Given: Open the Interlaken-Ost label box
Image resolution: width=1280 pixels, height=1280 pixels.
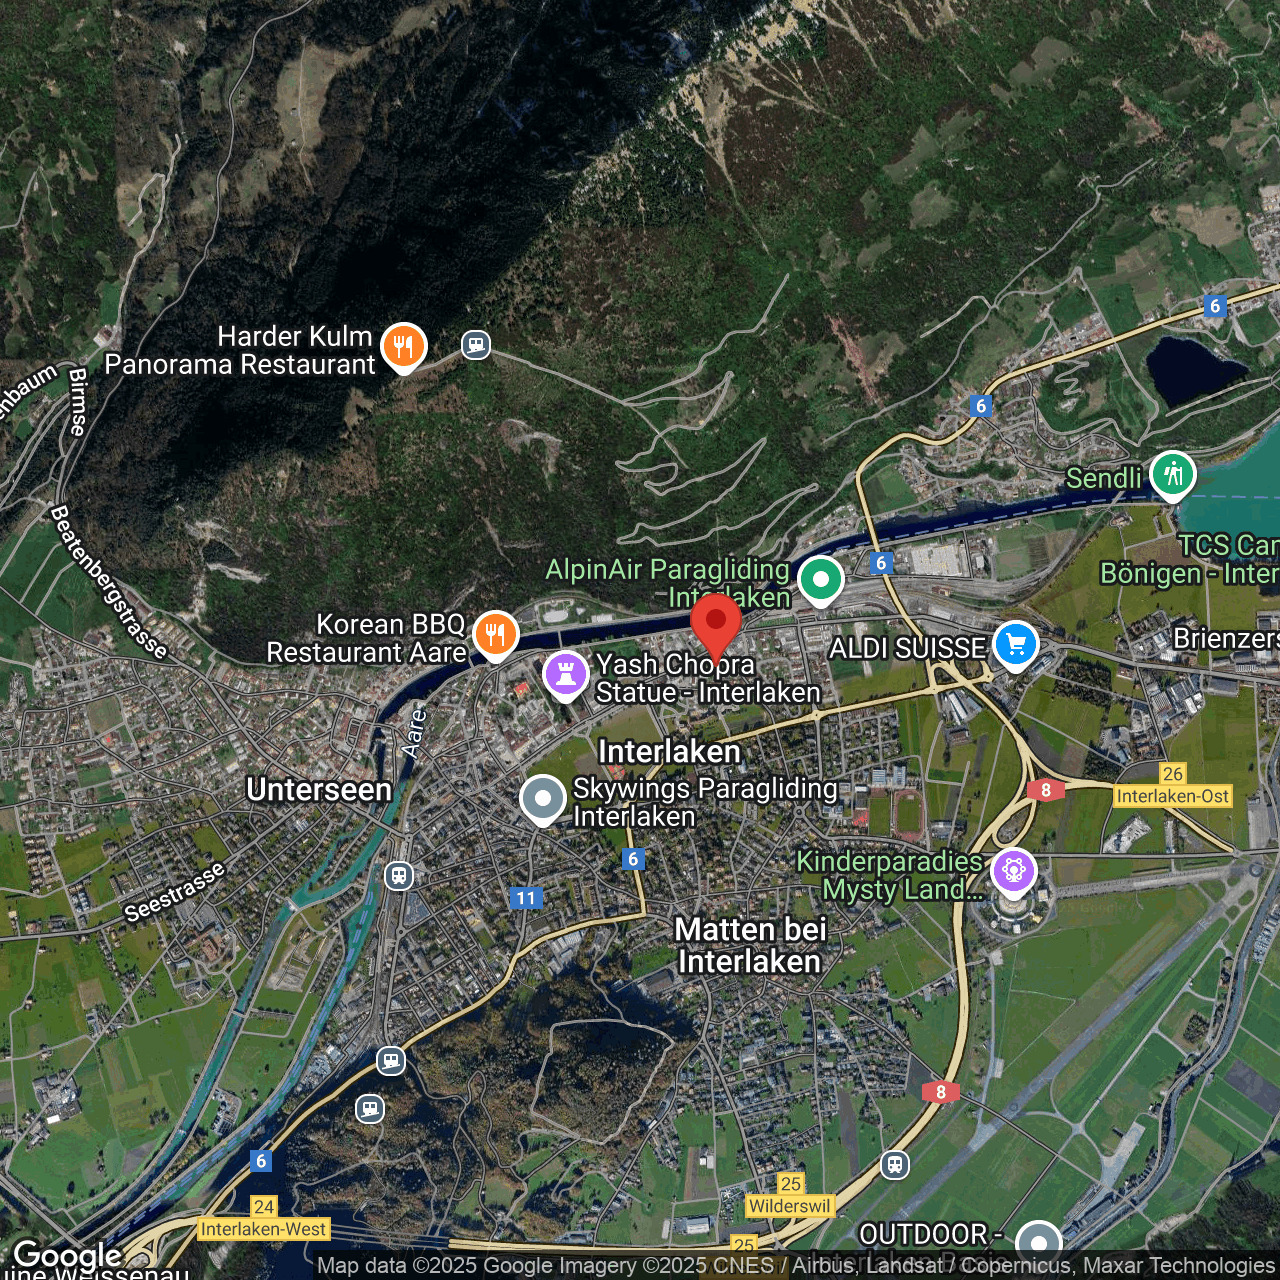Looking at the screenshot, I should [1172, 796].
